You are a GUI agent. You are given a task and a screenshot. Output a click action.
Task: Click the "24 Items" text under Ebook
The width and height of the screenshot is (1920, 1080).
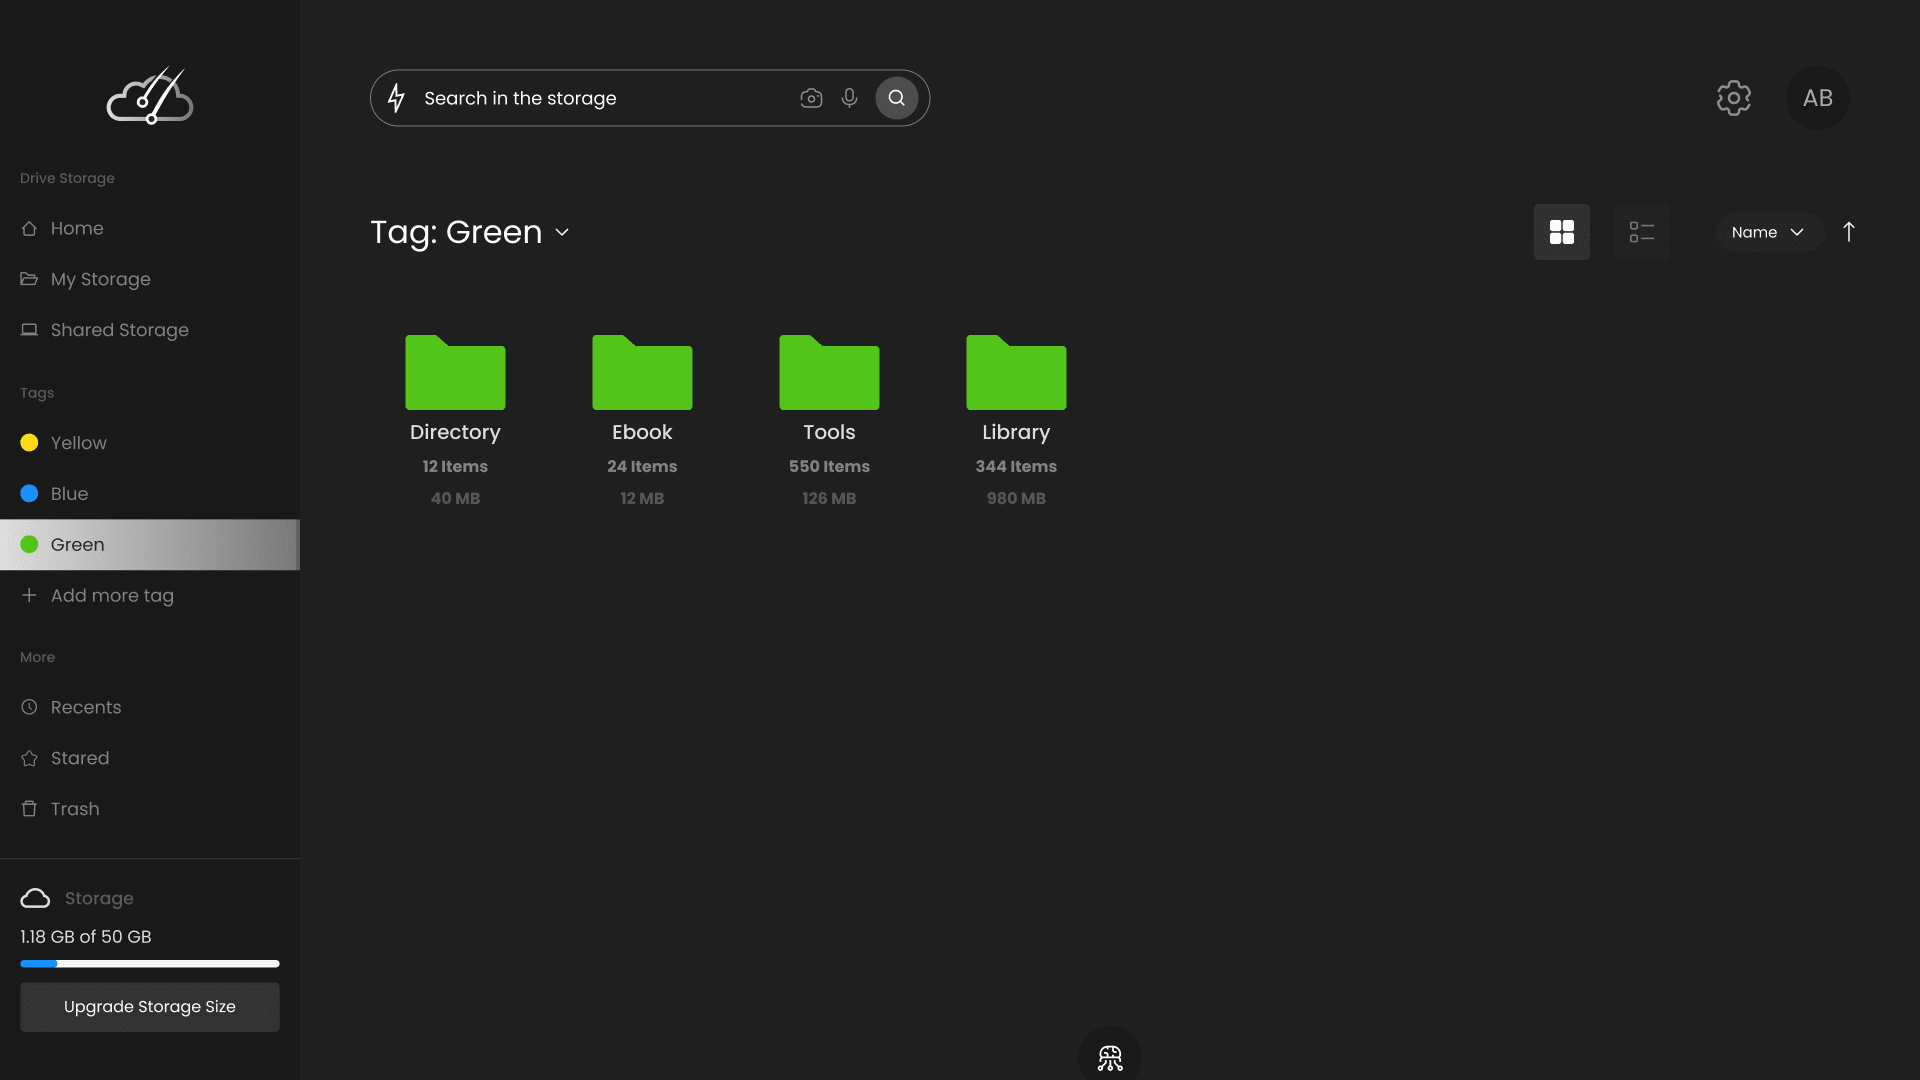pyautogui.click(x=642, y=467)
